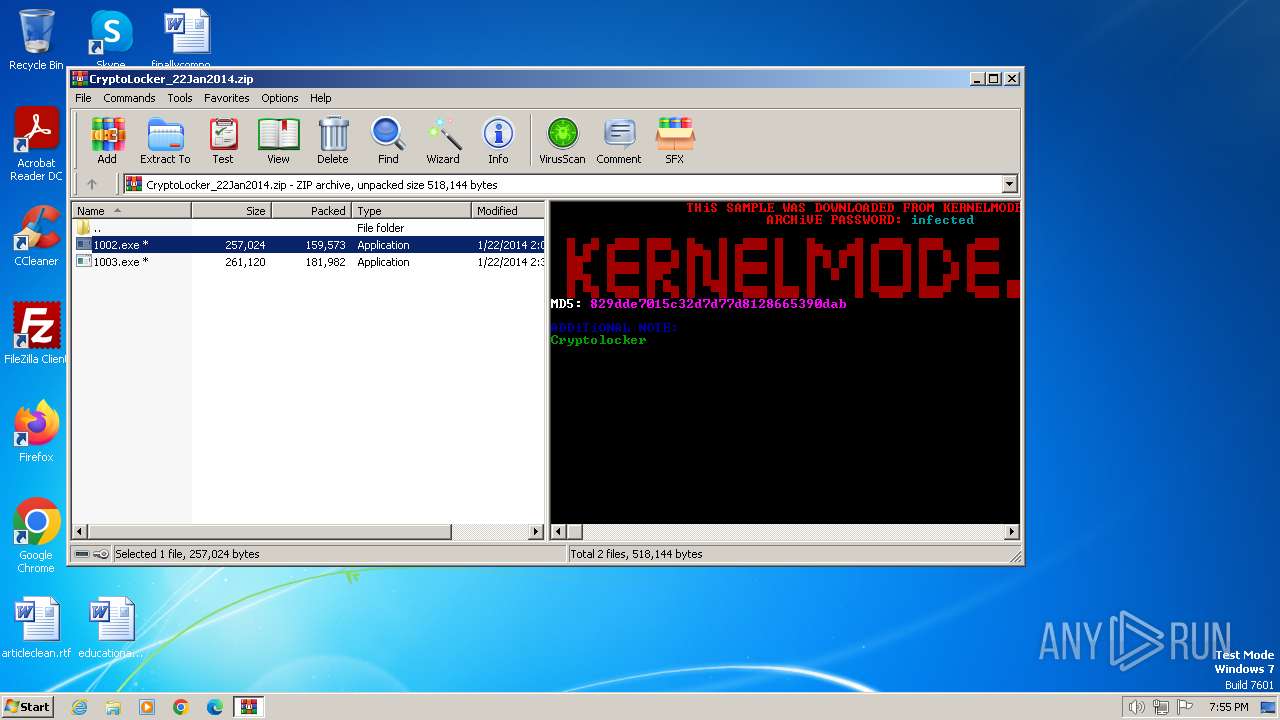Sort files by Name column
Viewport: 1280px width, 720px height.
coord(131,211)
